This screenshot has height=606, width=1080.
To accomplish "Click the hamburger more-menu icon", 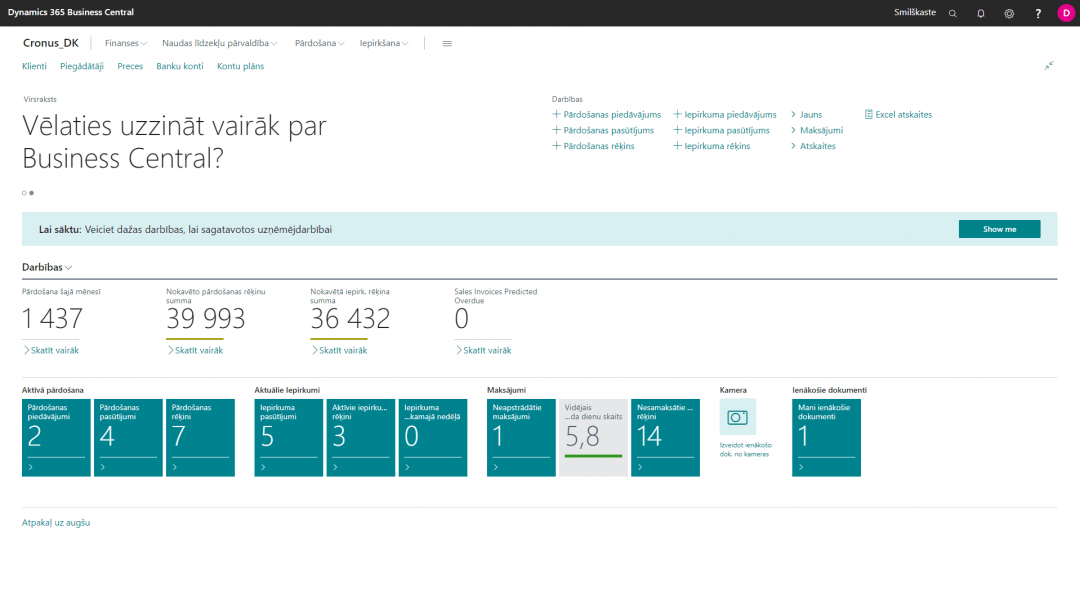I will [x=447, y=44].
